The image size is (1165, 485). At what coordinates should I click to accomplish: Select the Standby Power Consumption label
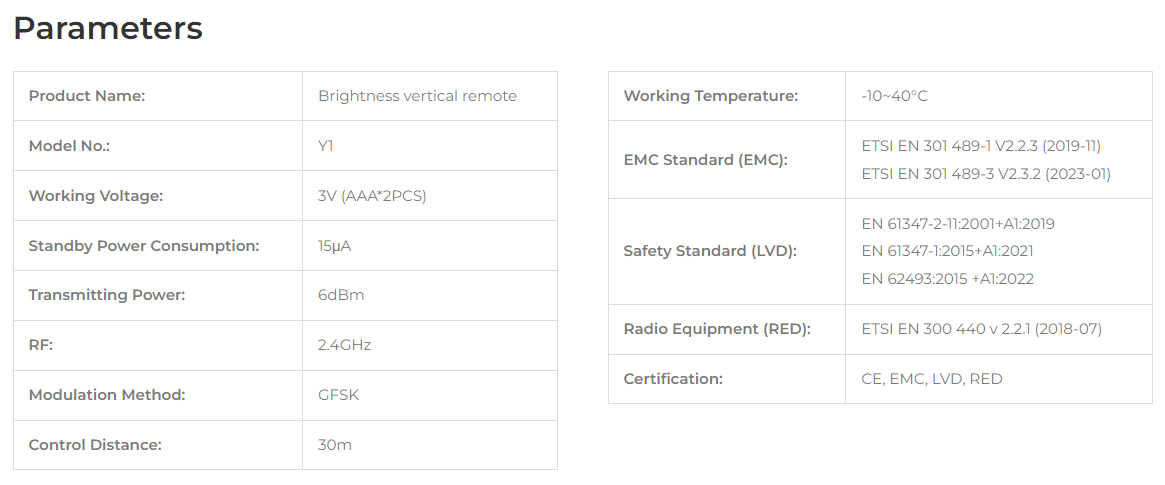143,245
